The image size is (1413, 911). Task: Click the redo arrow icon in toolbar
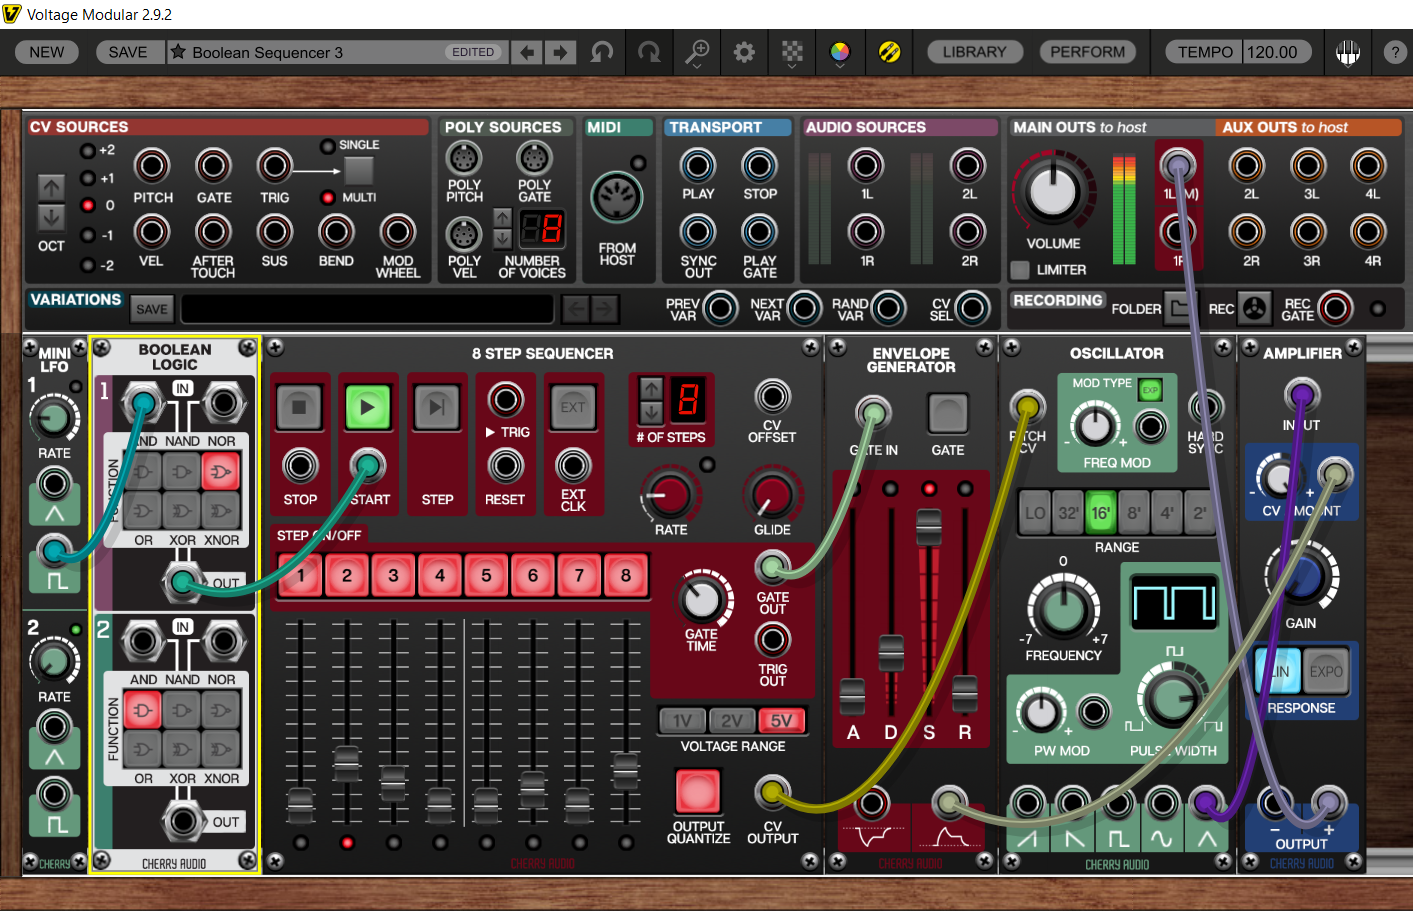[649, 52]
